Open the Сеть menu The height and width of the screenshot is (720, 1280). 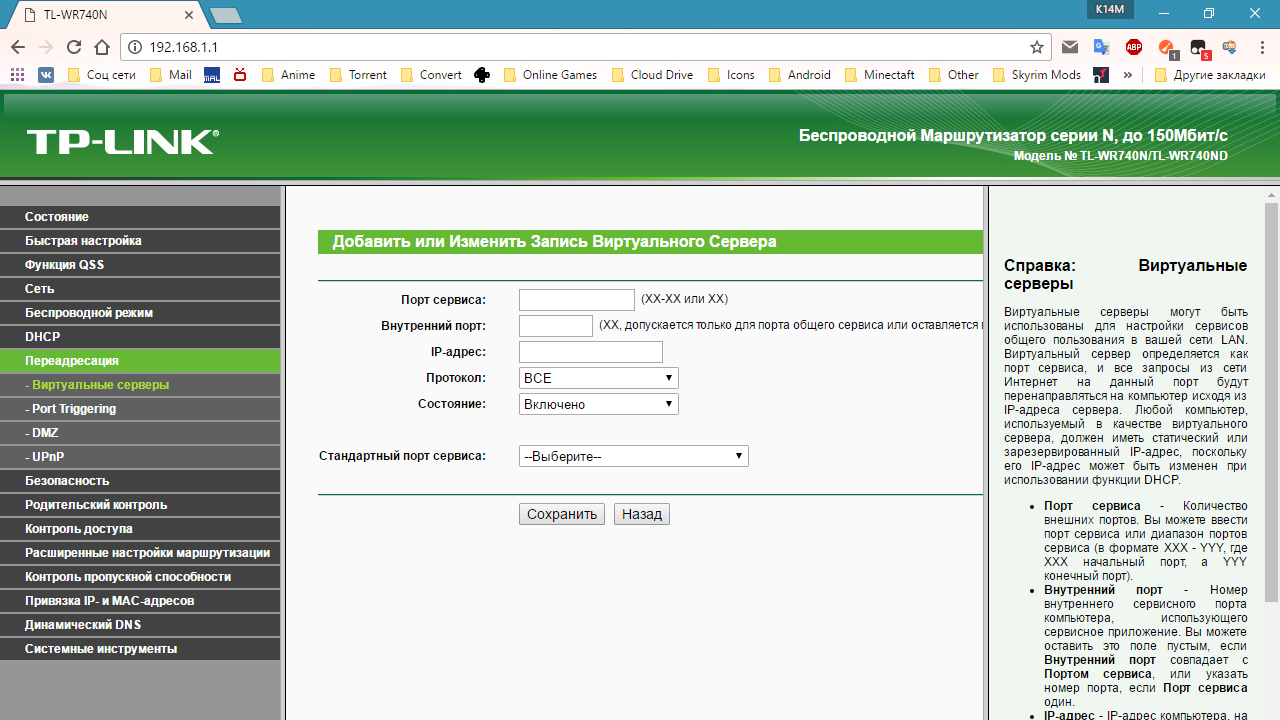[x=140, y=289]
